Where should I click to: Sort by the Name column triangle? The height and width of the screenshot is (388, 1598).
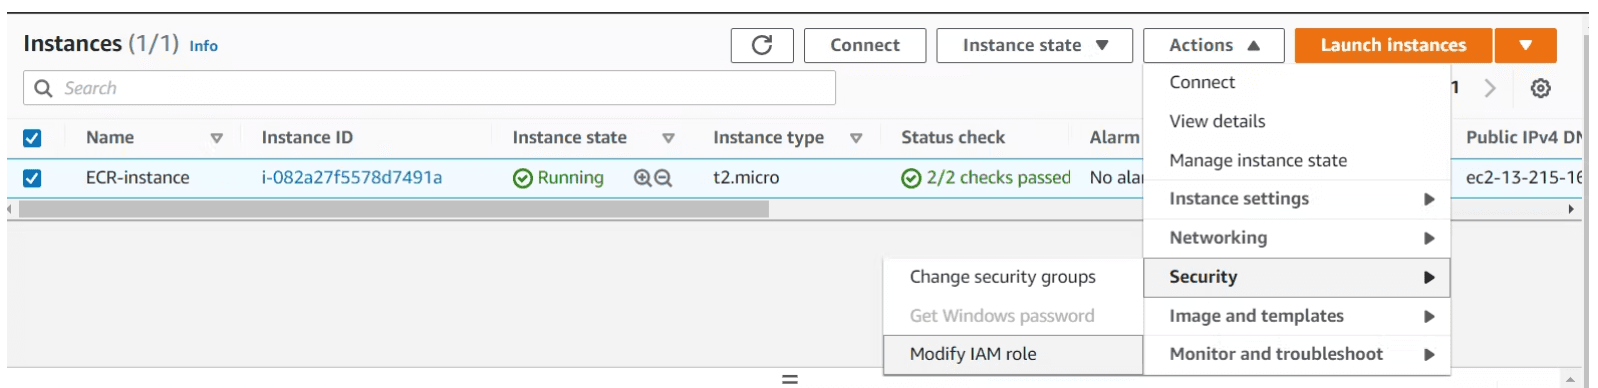(216, 138)
